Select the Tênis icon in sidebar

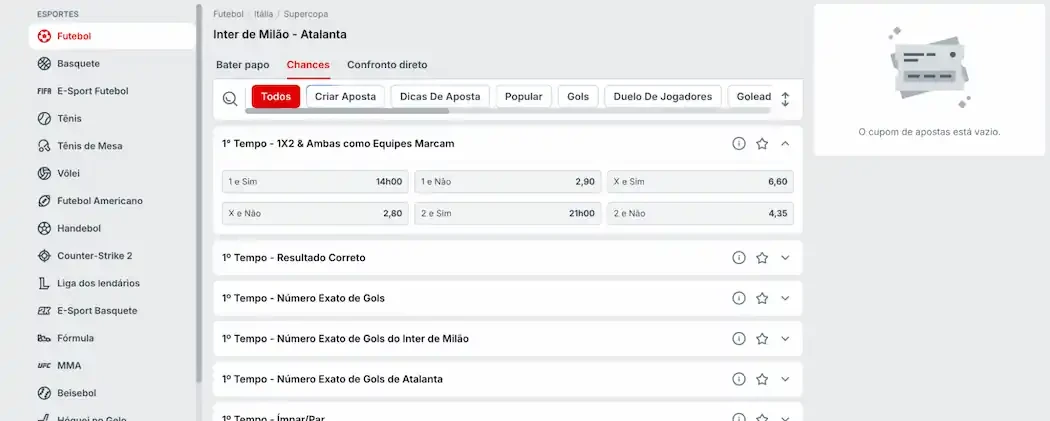(44, 118)
